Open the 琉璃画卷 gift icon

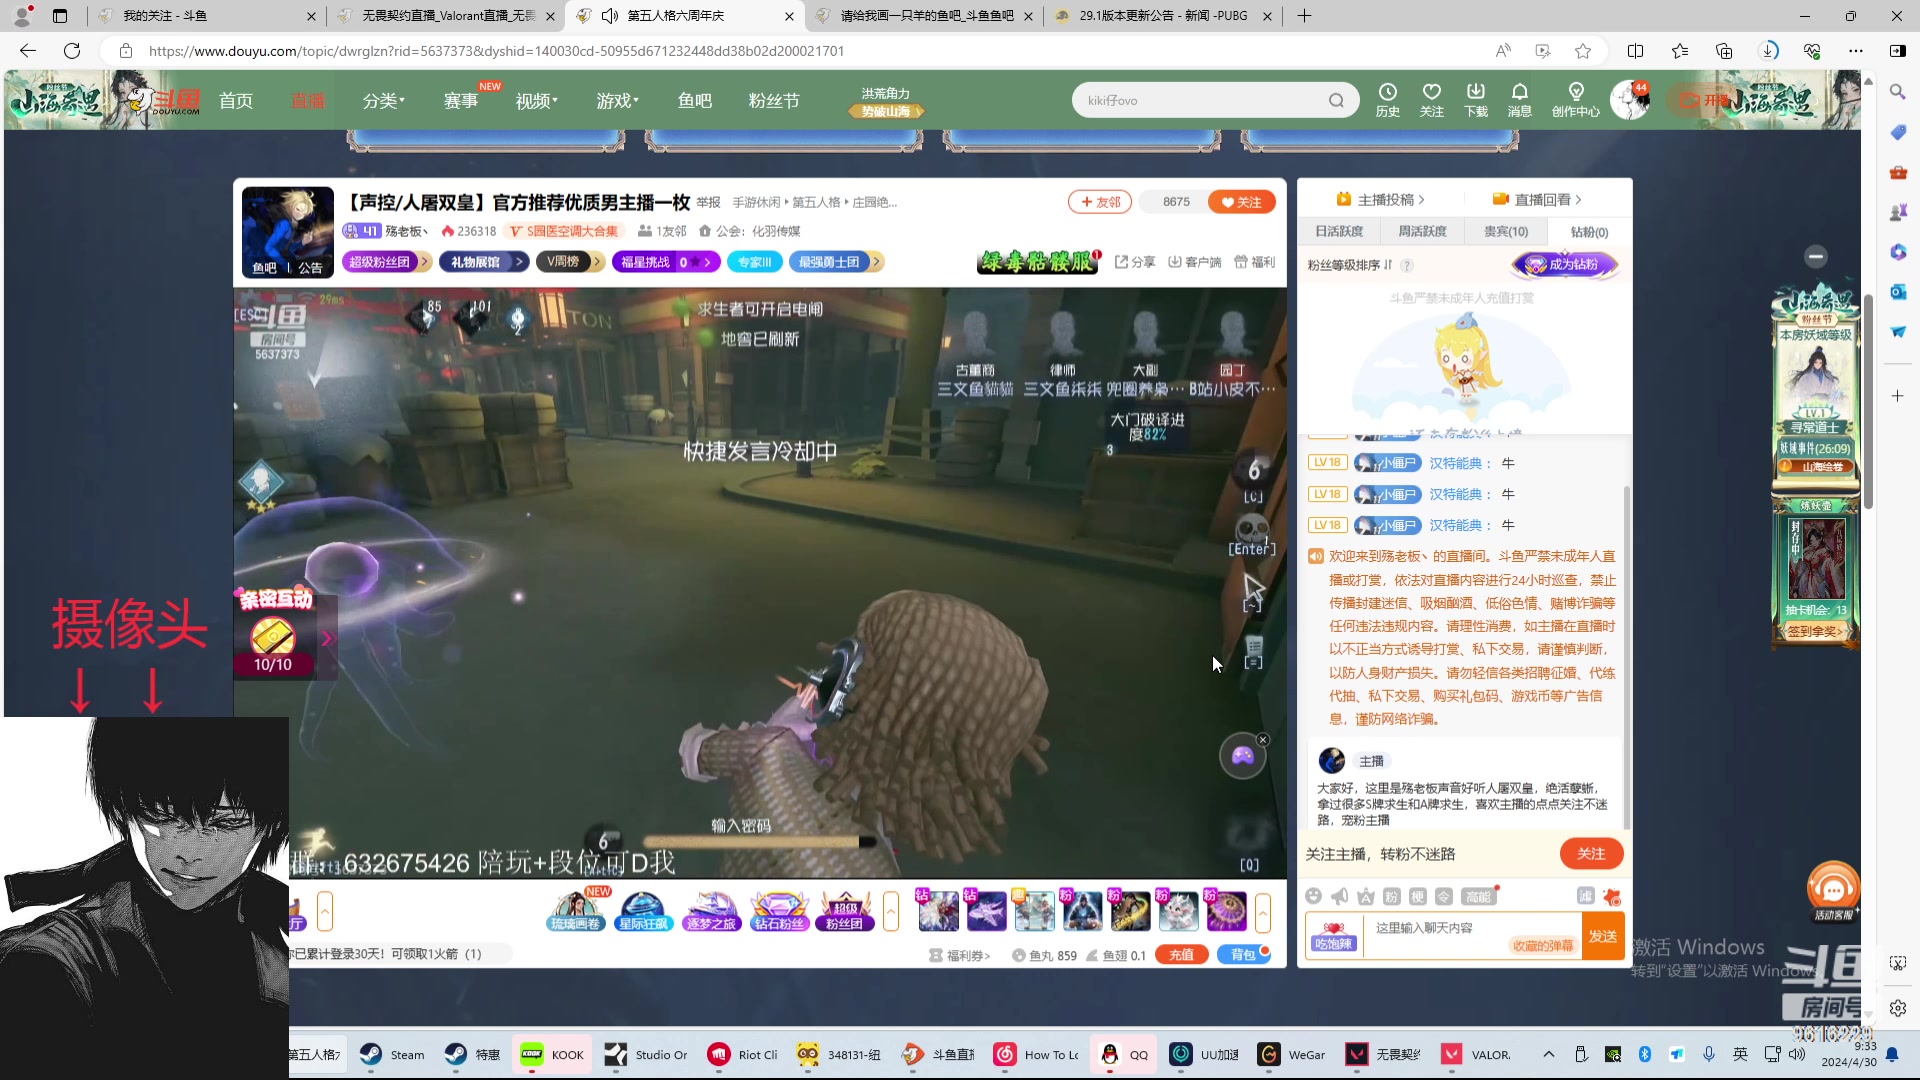[575, 911]
